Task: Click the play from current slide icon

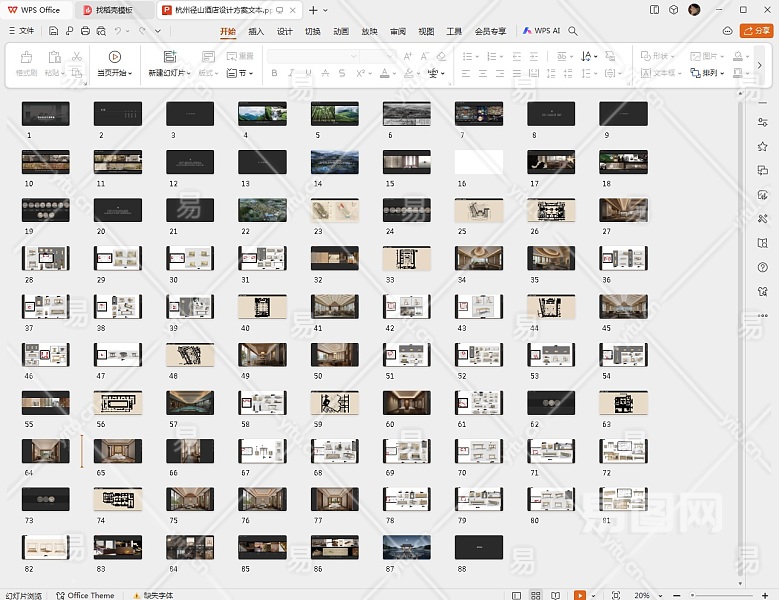Action: point(115,57)
